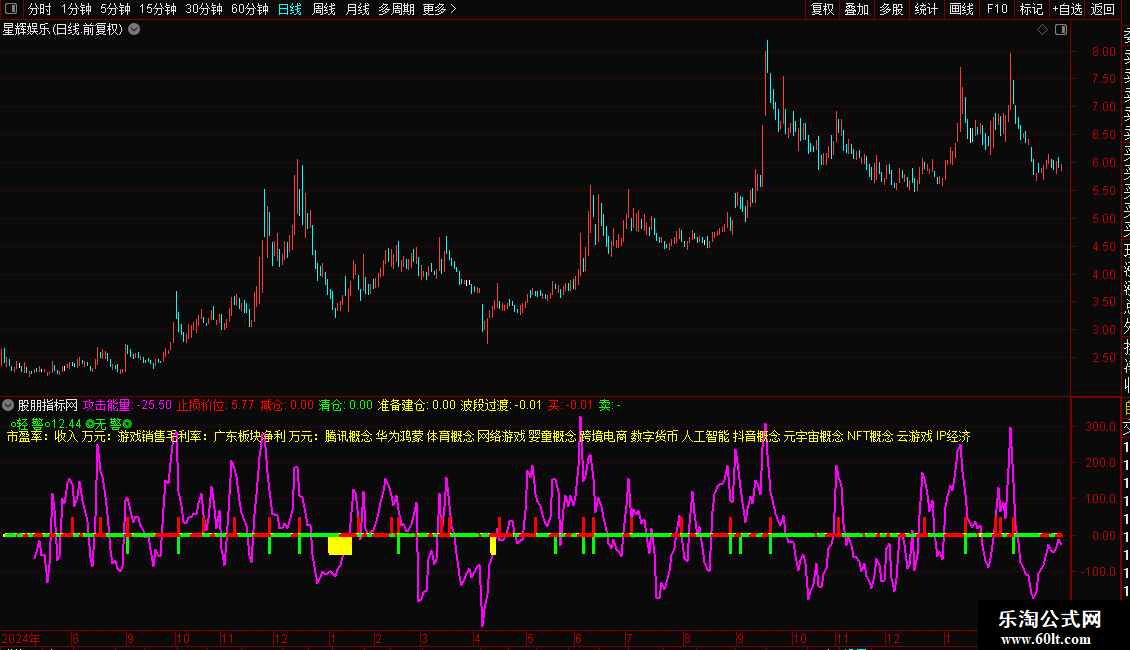Click the 300.0 indicator axis label
Viewport: 1130px width, 650px height.
pos(1100,427)
